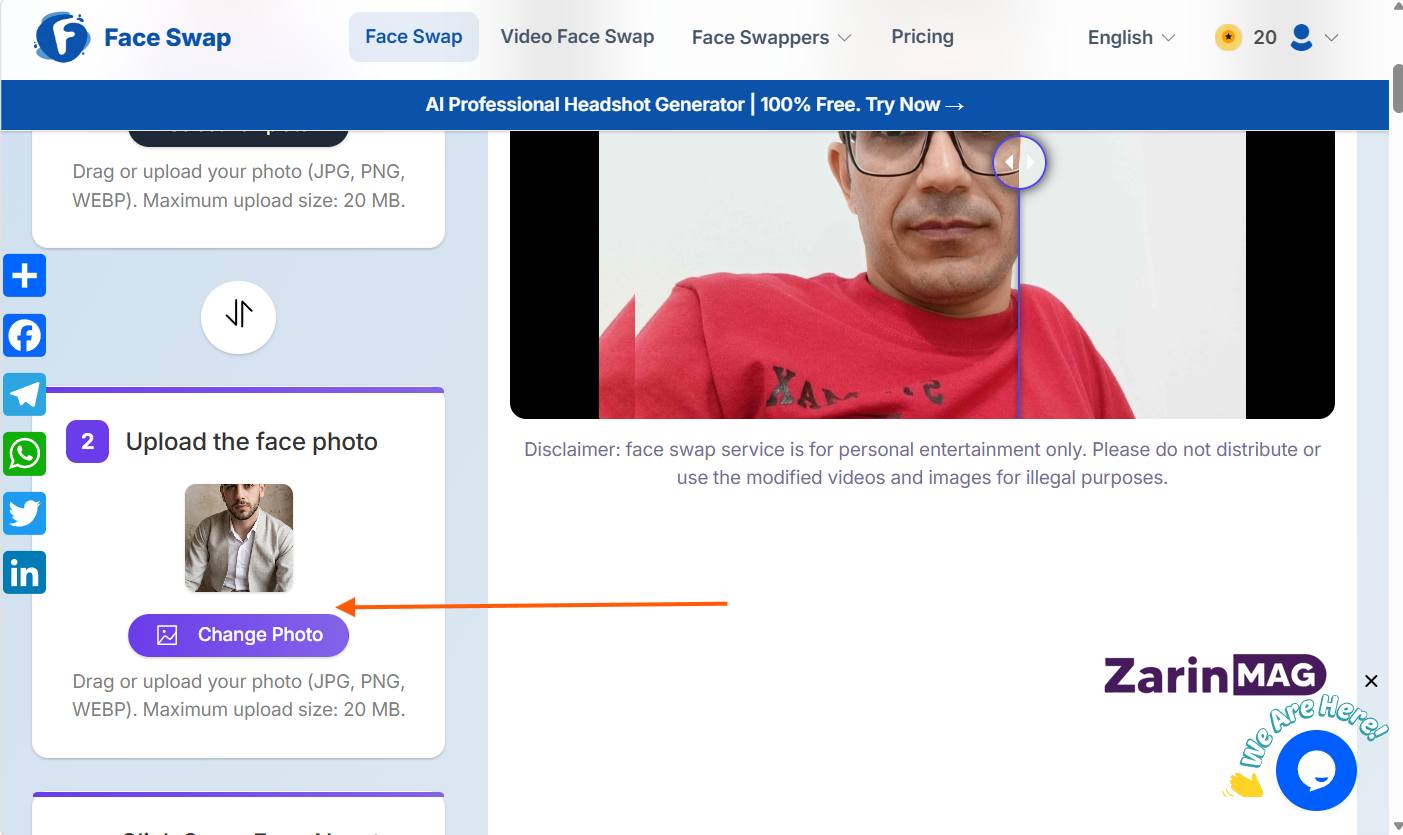Expand the Face Swappers dropdown

click(771, 38)
